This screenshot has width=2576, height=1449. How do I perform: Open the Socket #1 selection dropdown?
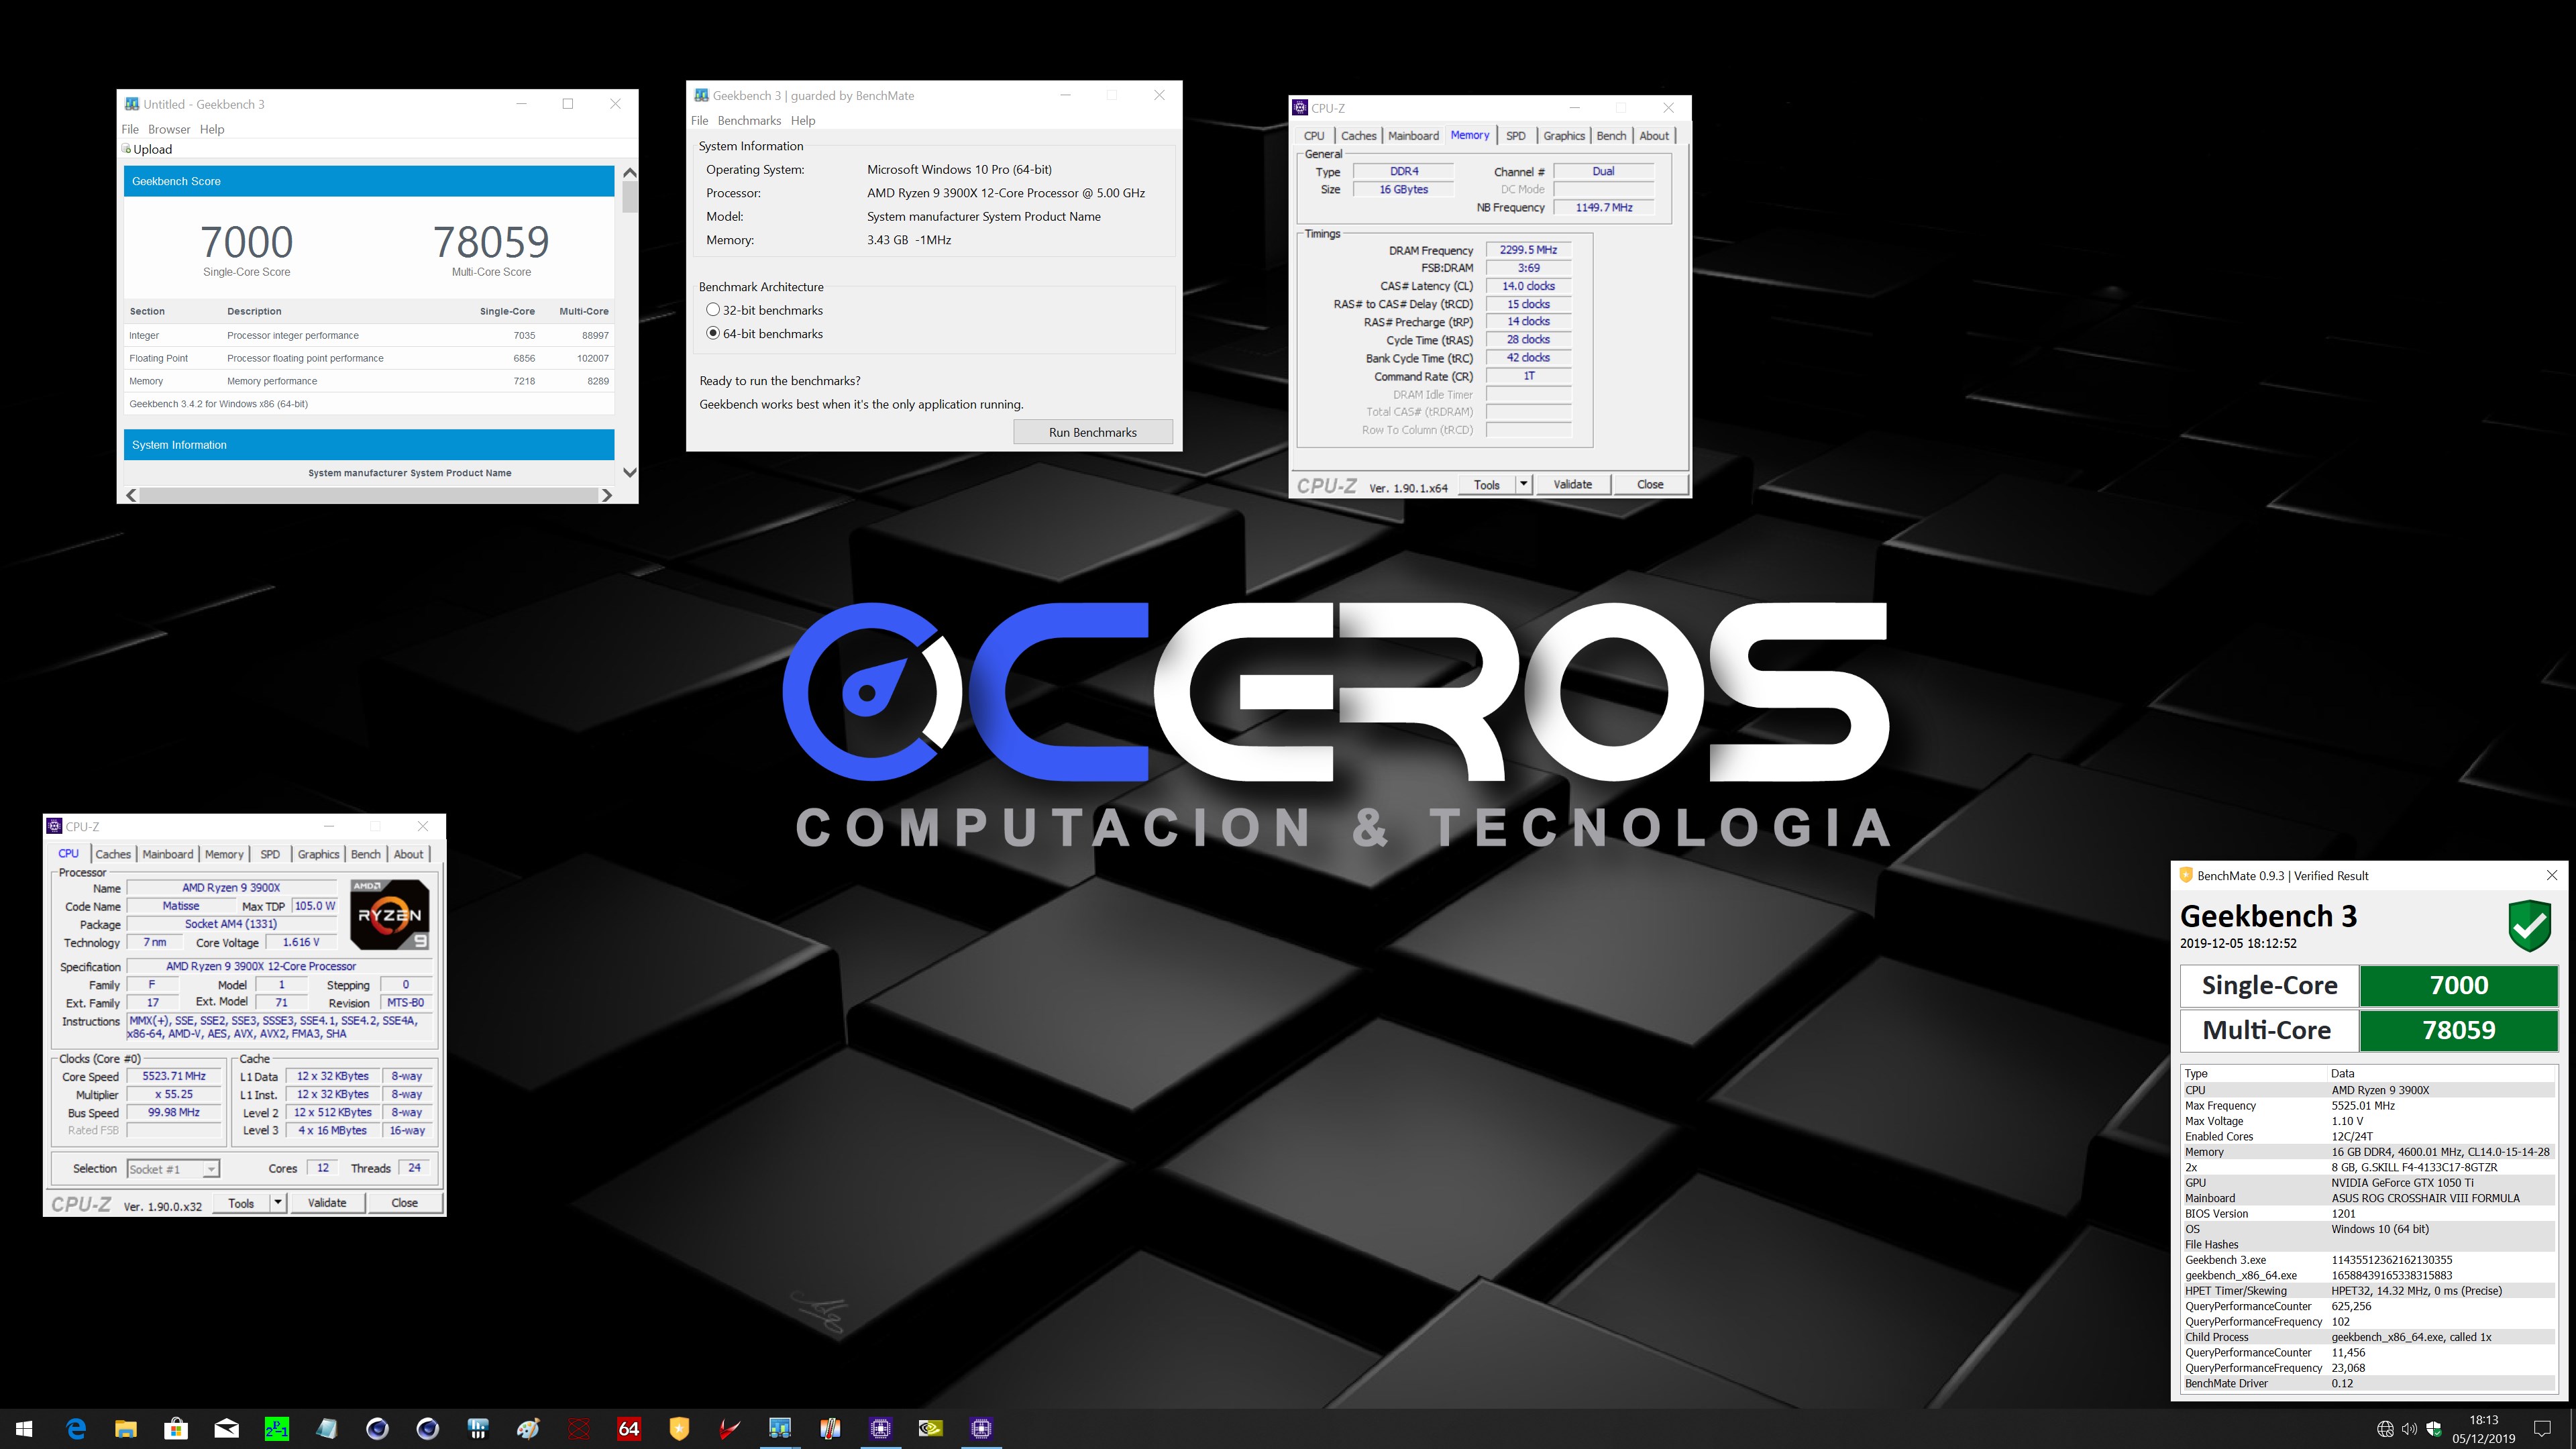(174, 1169)
